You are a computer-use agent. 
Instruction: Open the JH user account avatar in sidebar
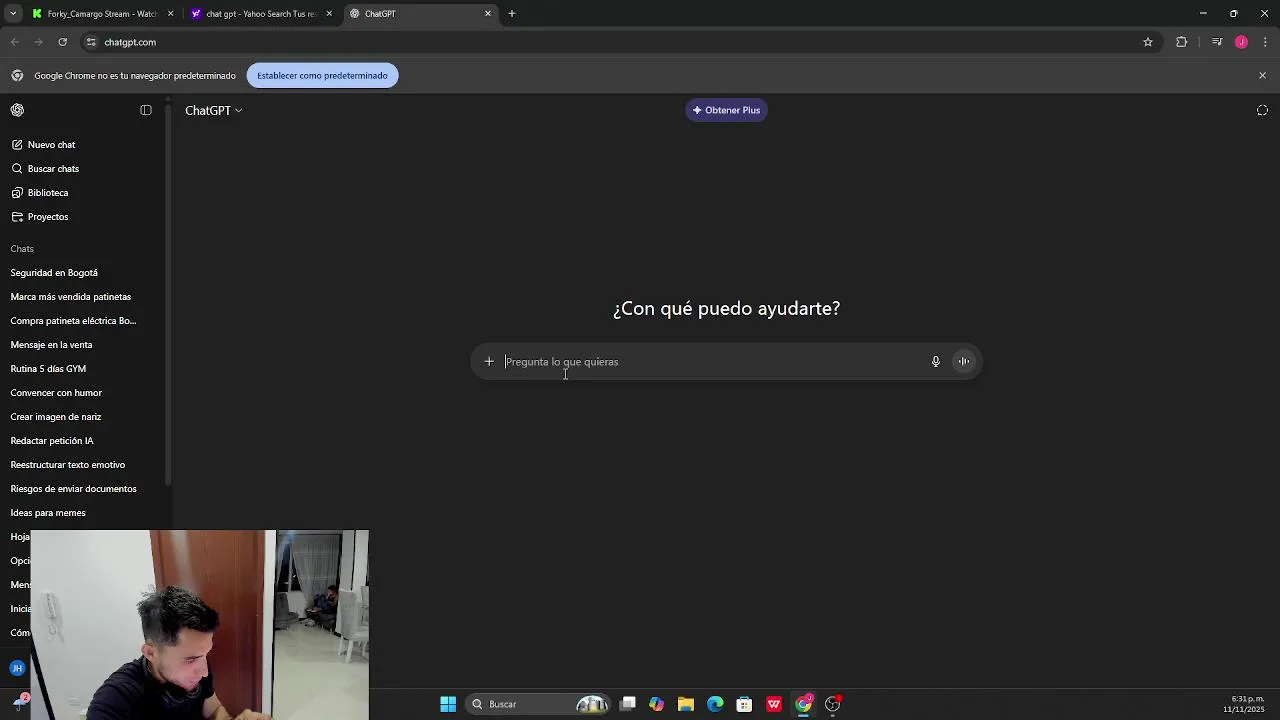point(17,668)
